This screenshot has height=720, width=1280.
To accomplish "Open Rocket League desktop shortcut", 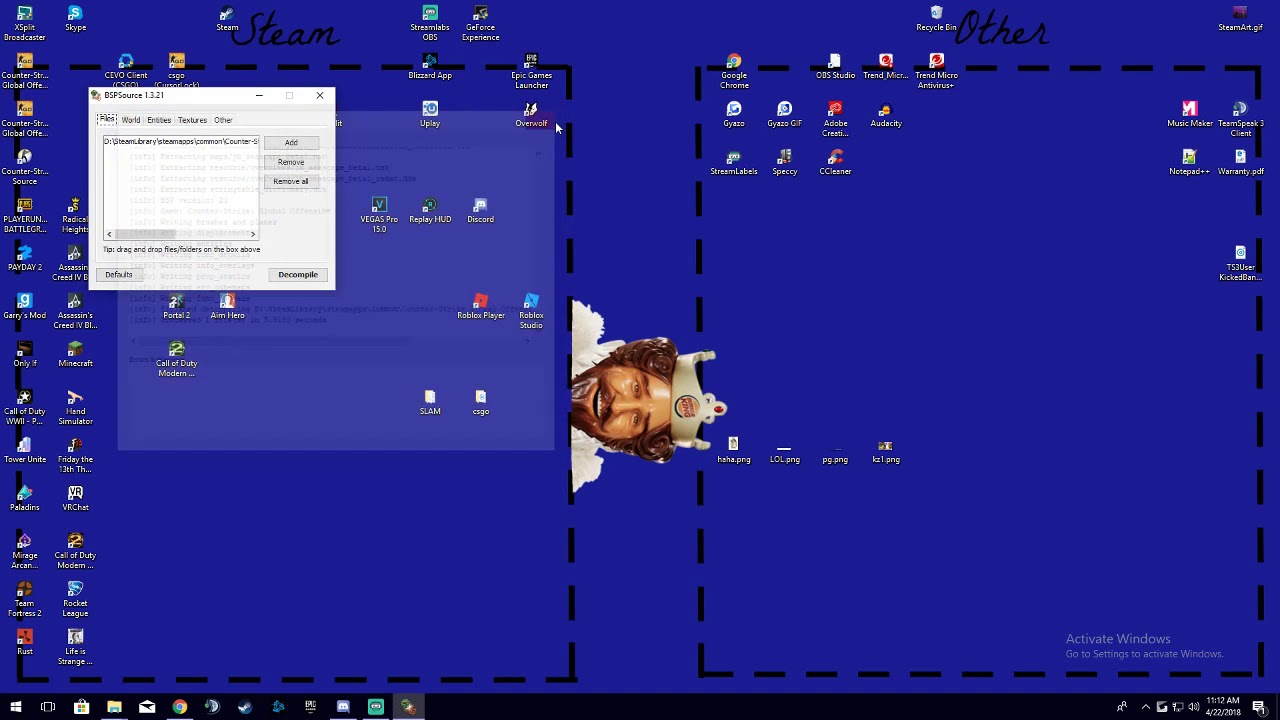I will (75, 600).
